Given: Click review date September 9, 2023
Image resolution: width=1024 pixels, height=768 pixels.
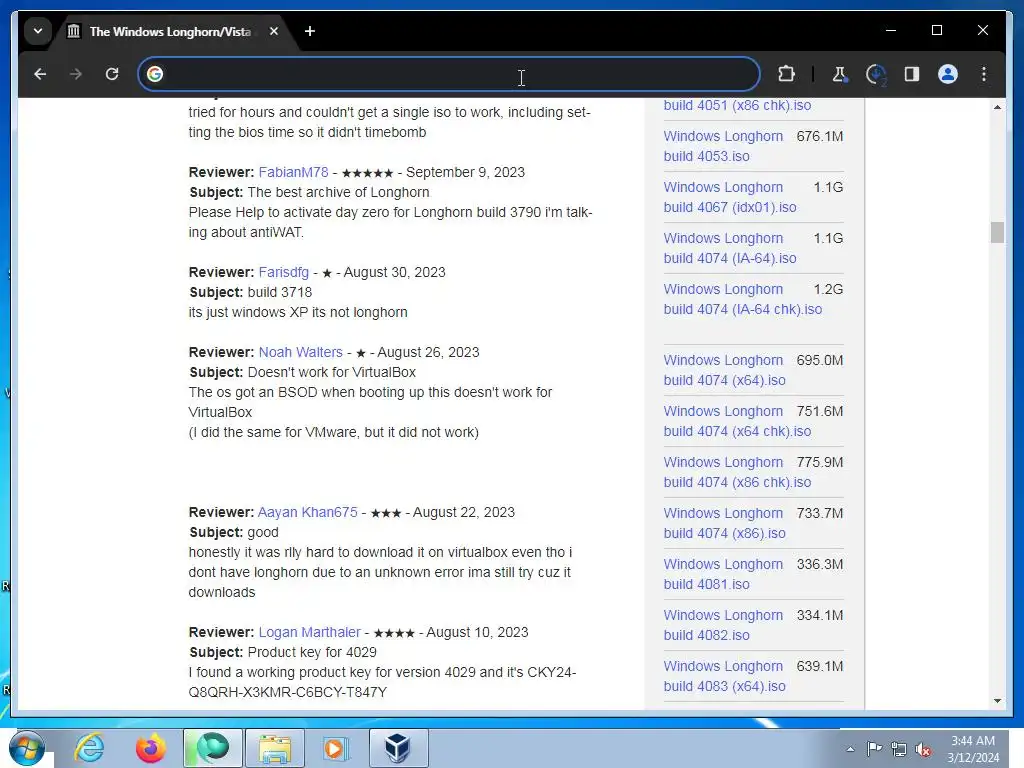Looking at the screenshot, I should click(x=465, y=172).
